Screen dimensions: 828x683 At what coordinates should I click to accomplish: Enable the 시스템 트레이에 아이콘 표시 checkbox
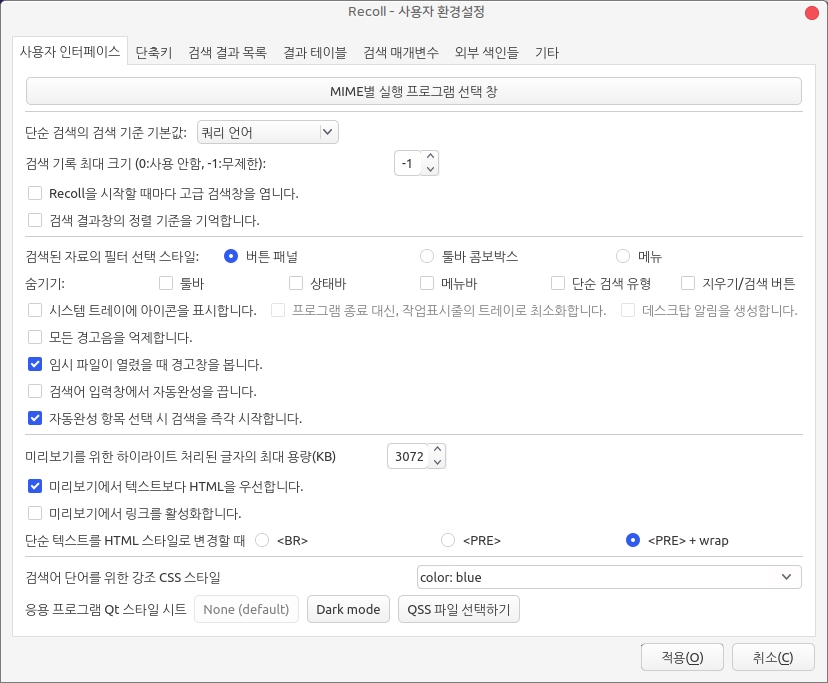pos(35,310)
